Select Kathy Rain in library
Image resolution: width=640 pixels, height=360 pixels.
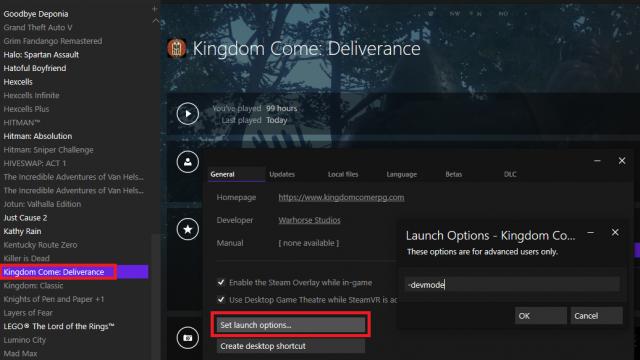click(22, 231)
